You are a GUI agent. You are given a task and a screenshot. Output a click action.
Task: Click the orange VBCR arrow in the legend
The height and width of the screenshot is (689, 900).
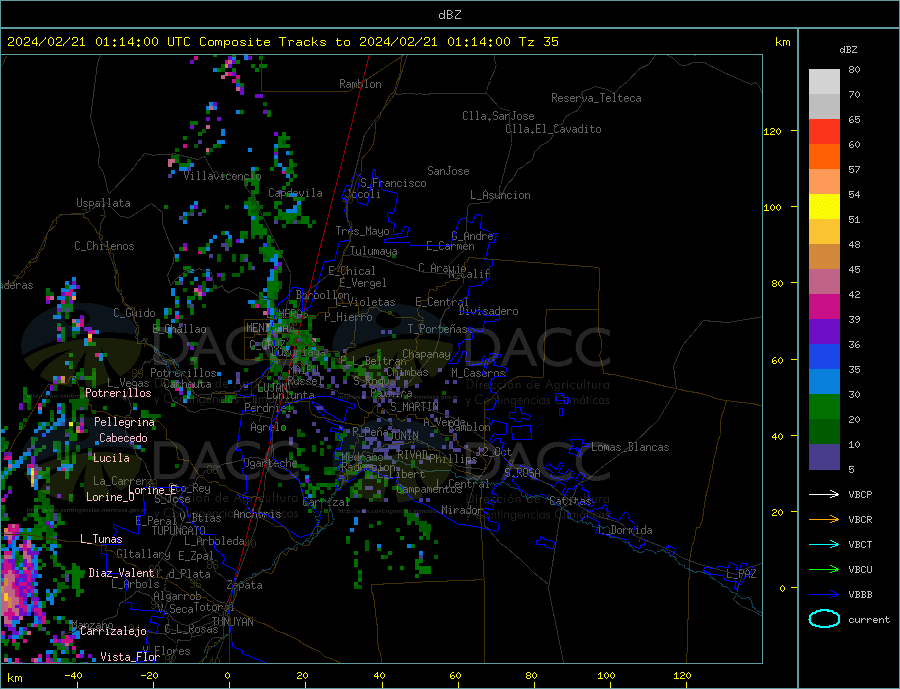[824, 520]
